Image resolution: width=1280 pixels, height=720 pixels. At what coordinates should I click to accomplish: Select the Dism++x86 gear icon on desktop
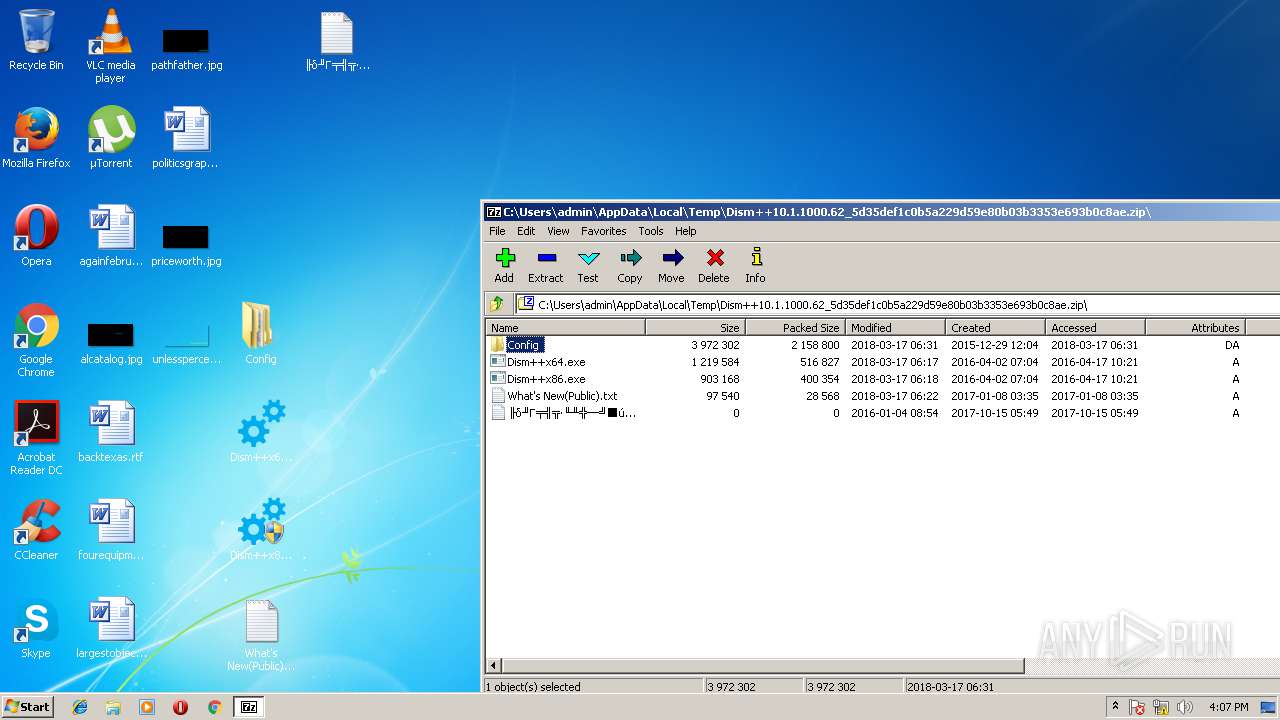coord(260,530)
